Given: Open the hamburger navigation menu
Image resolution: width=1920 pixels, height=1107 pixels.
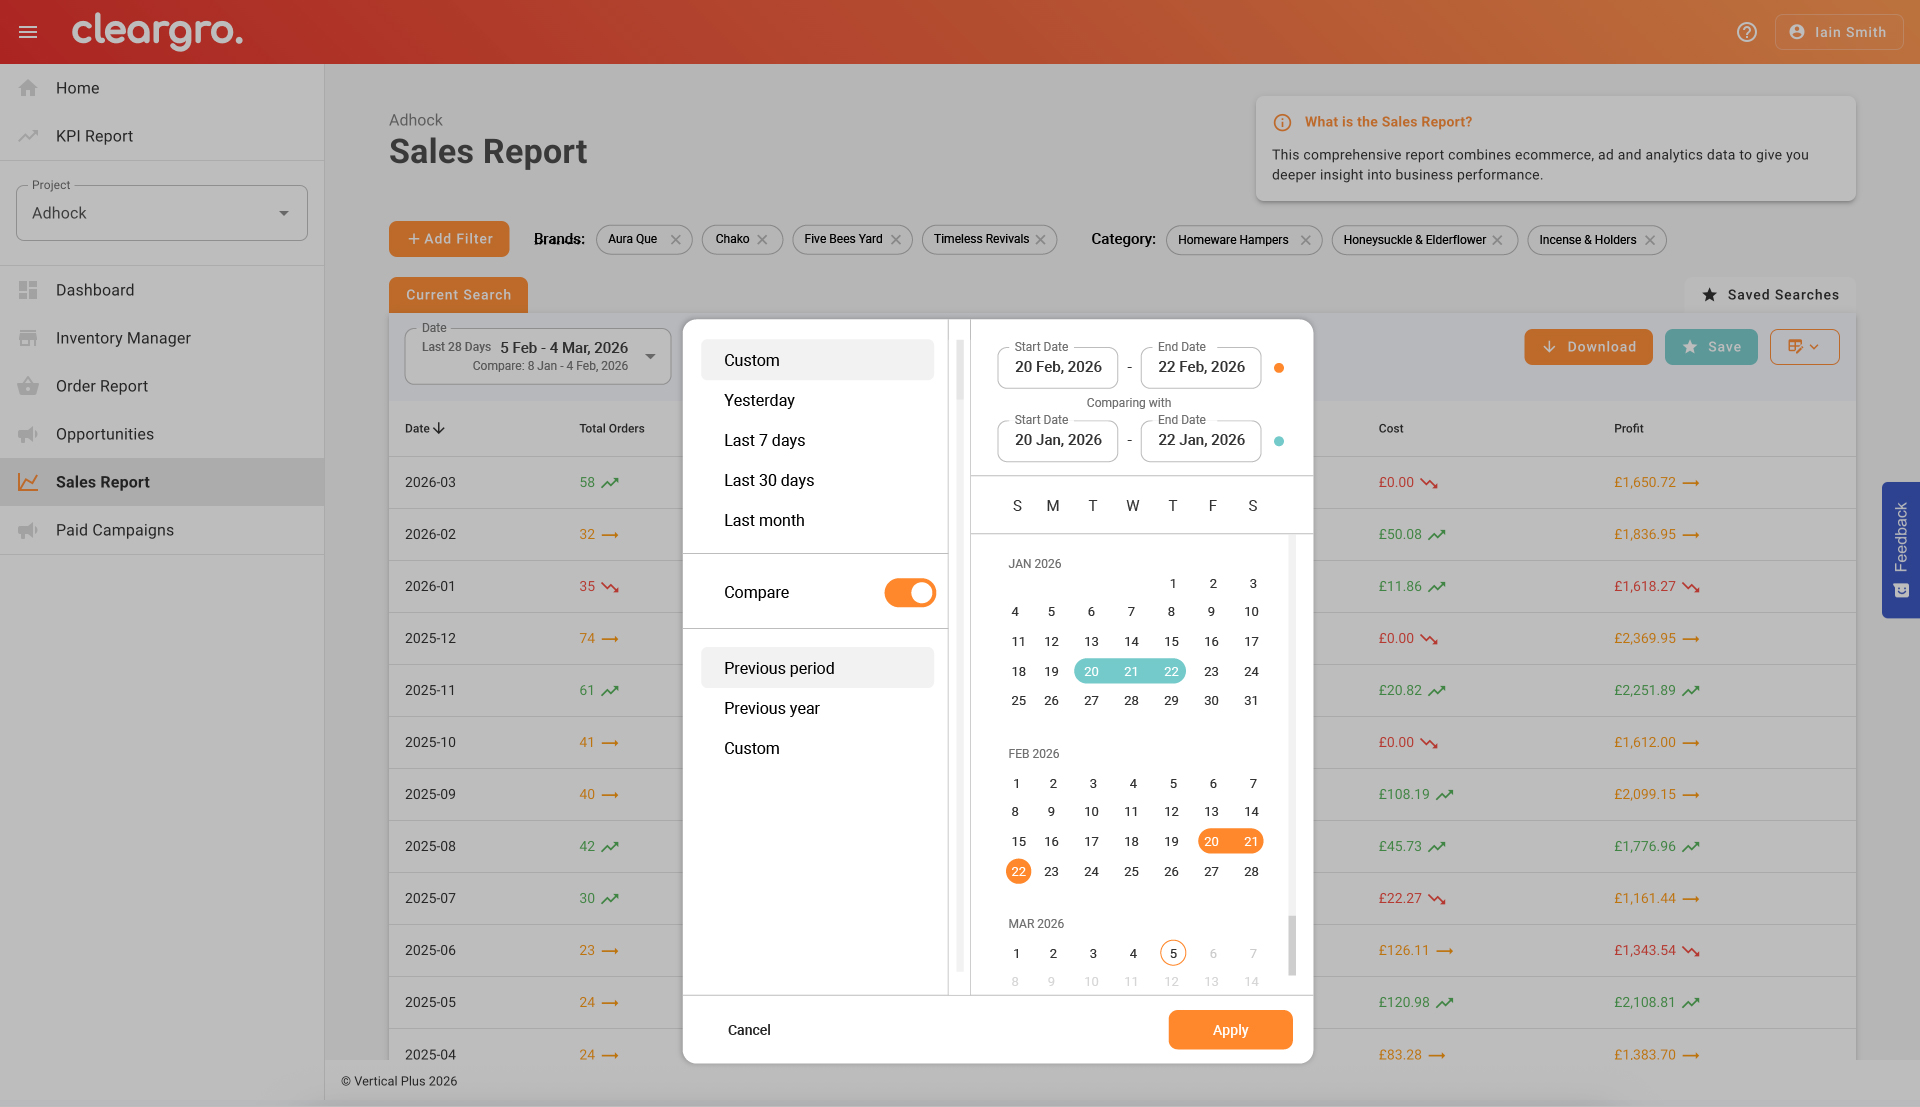Looking at the screenshot, I should click(28, 32).
